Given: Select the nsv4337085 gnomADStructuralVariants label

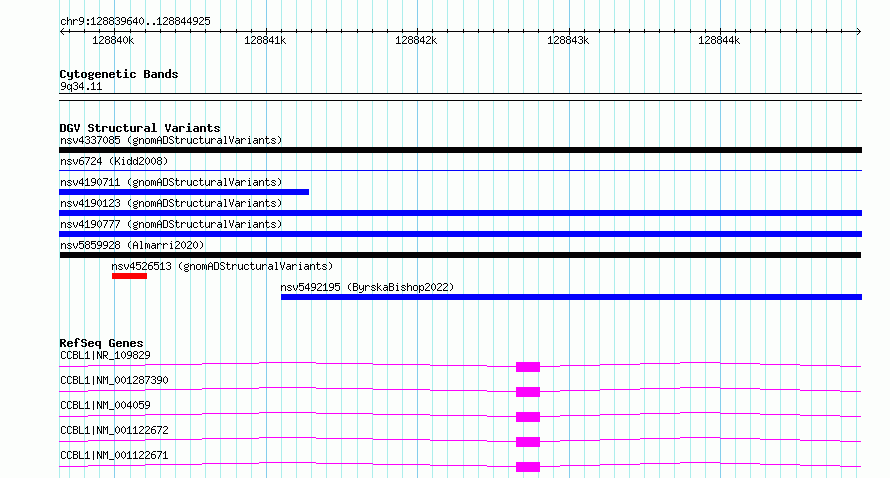Looking at the screenshot, I should click(x=171, y=140).
